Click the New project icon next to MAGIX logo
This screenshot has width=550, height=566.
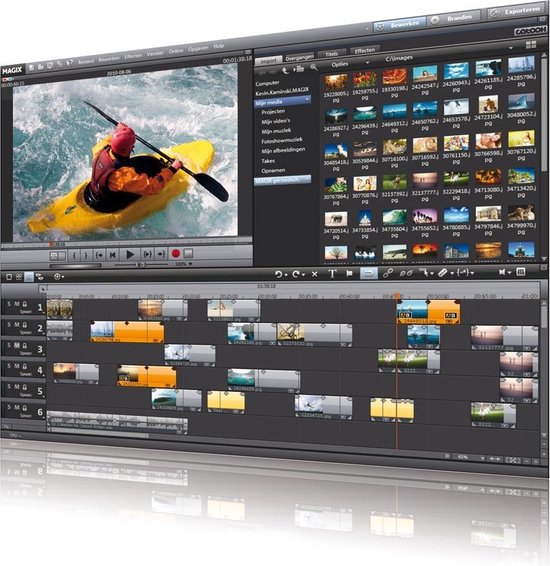(x=32, y=67)
